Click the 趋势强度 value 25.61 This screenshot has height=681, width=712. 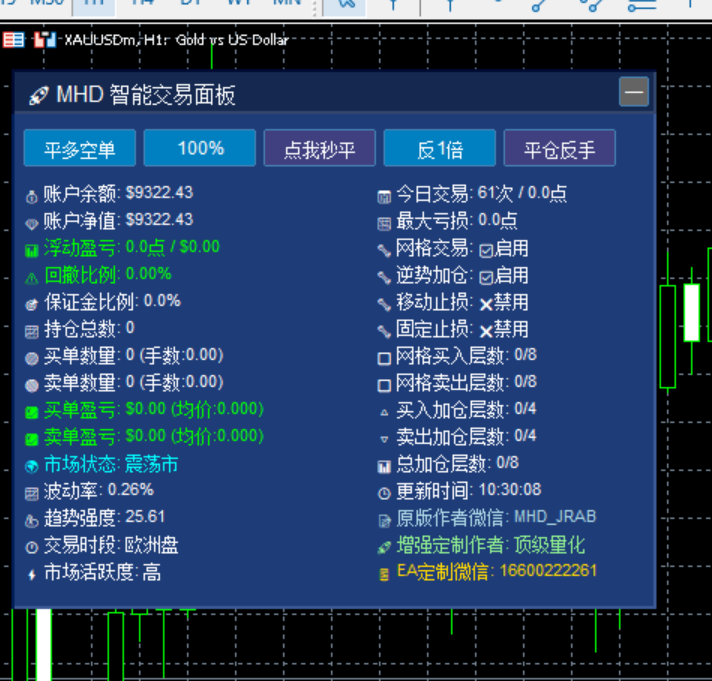145,517
